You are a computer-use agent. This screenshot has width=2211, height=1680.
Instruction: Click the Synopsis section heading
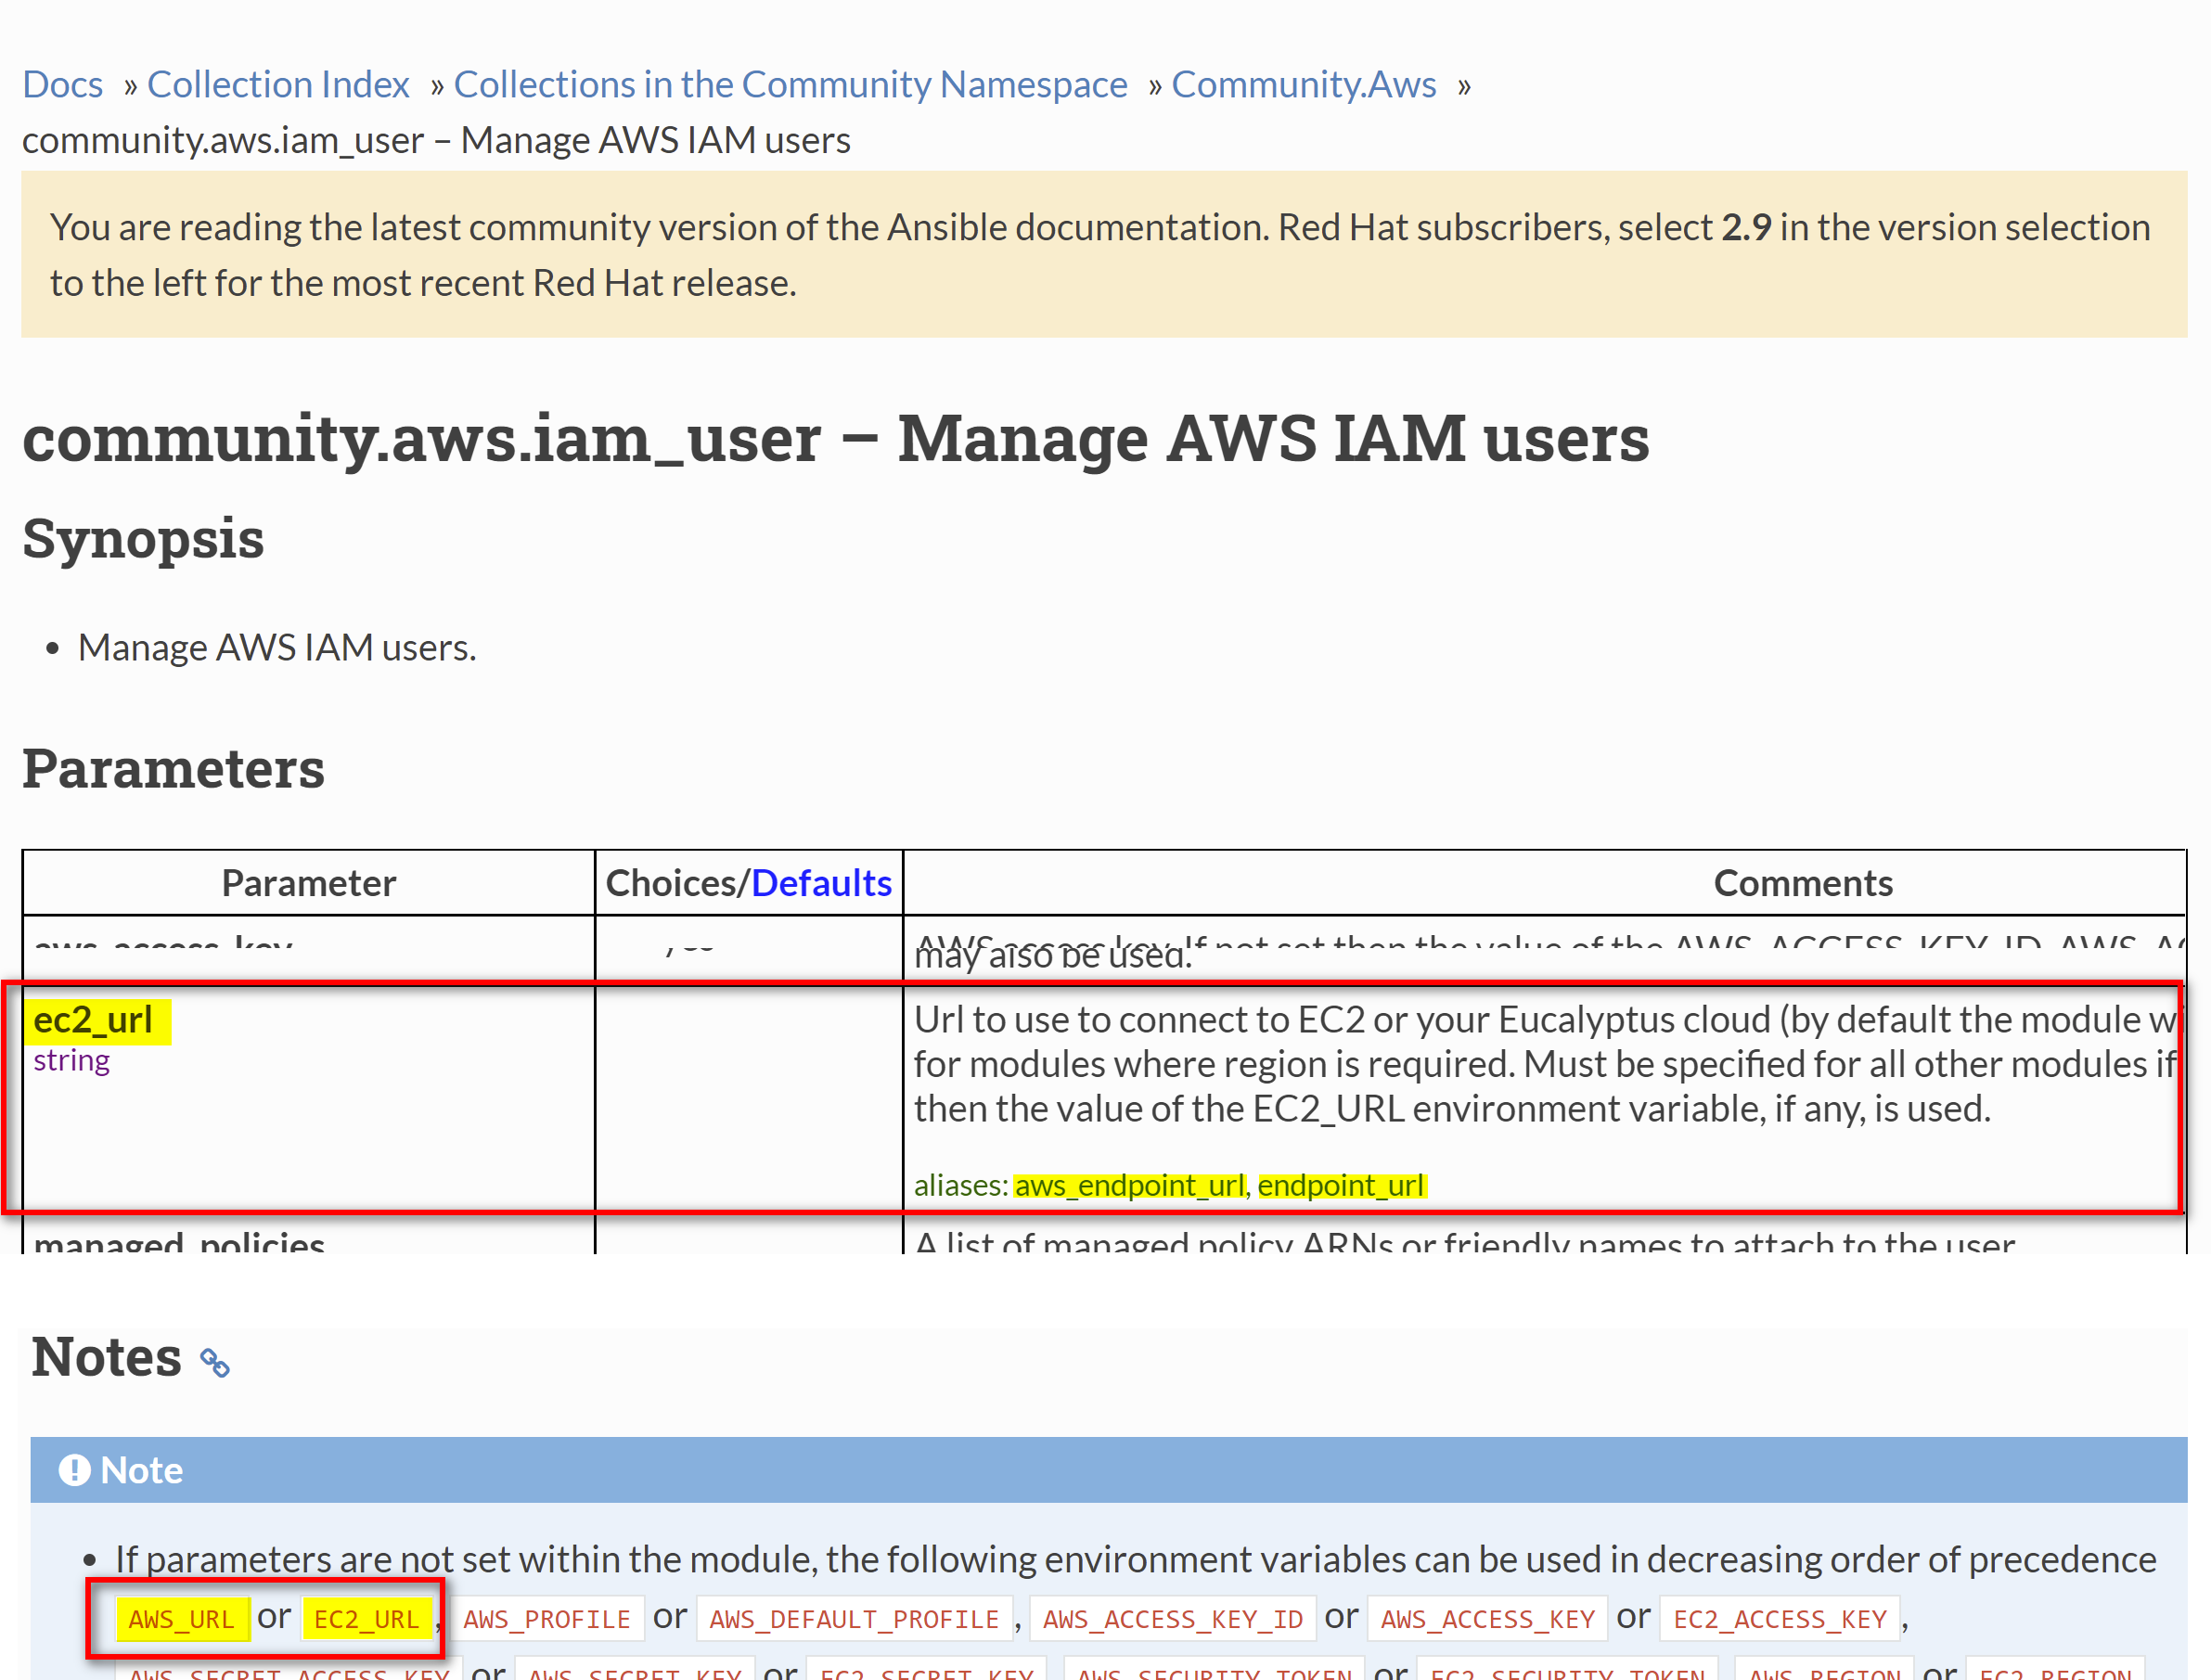click(143, 538)
